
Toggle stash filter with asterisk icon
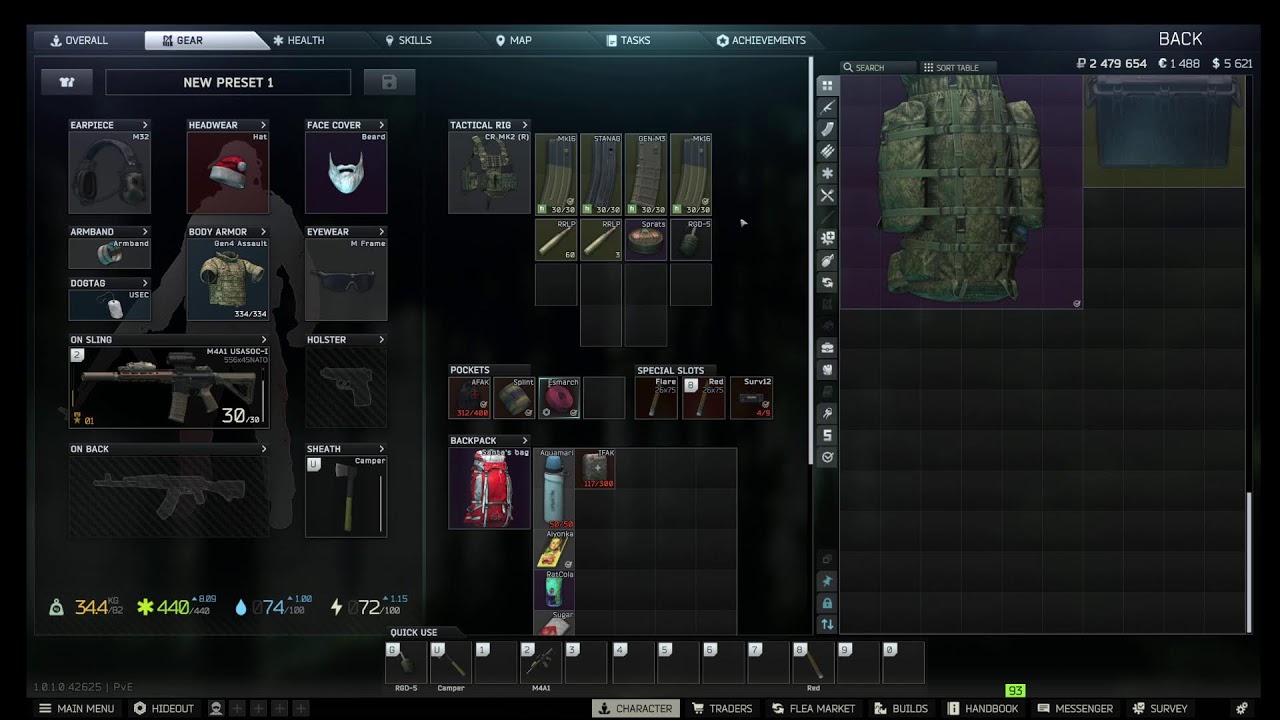pos(827,173)
